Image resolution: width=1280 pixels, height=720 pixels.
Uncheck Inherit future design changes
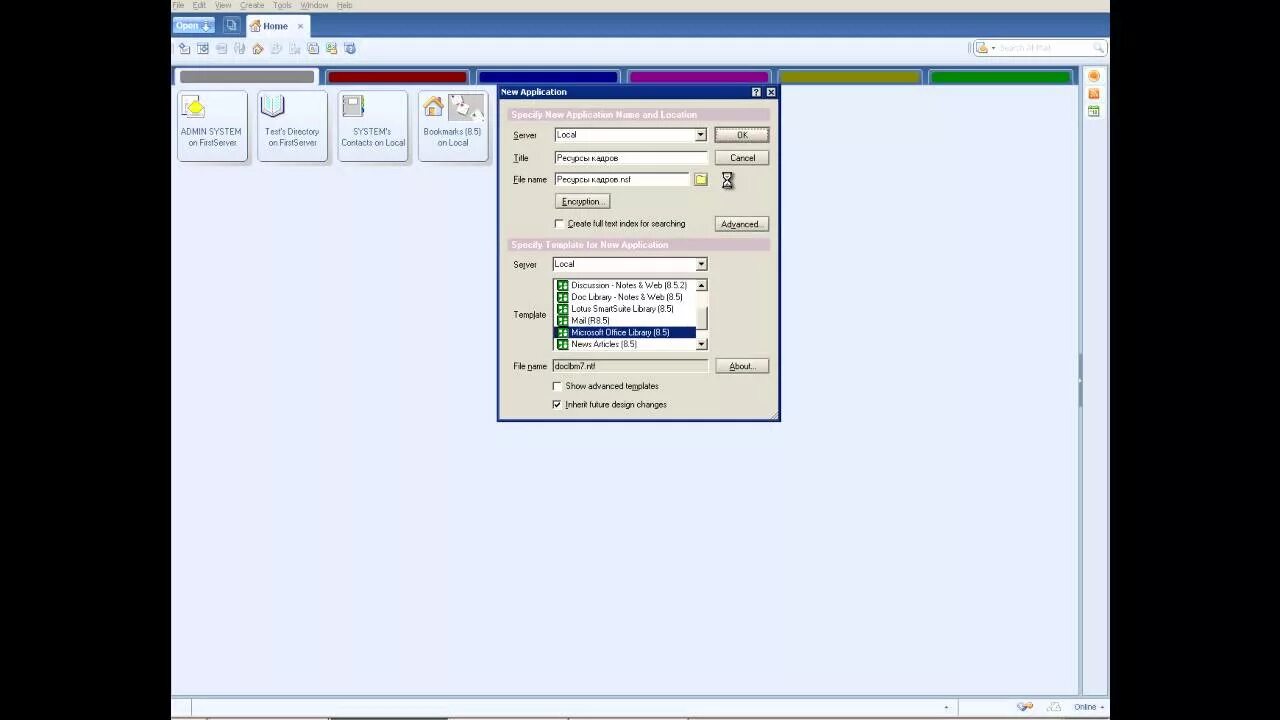[557, 404]
